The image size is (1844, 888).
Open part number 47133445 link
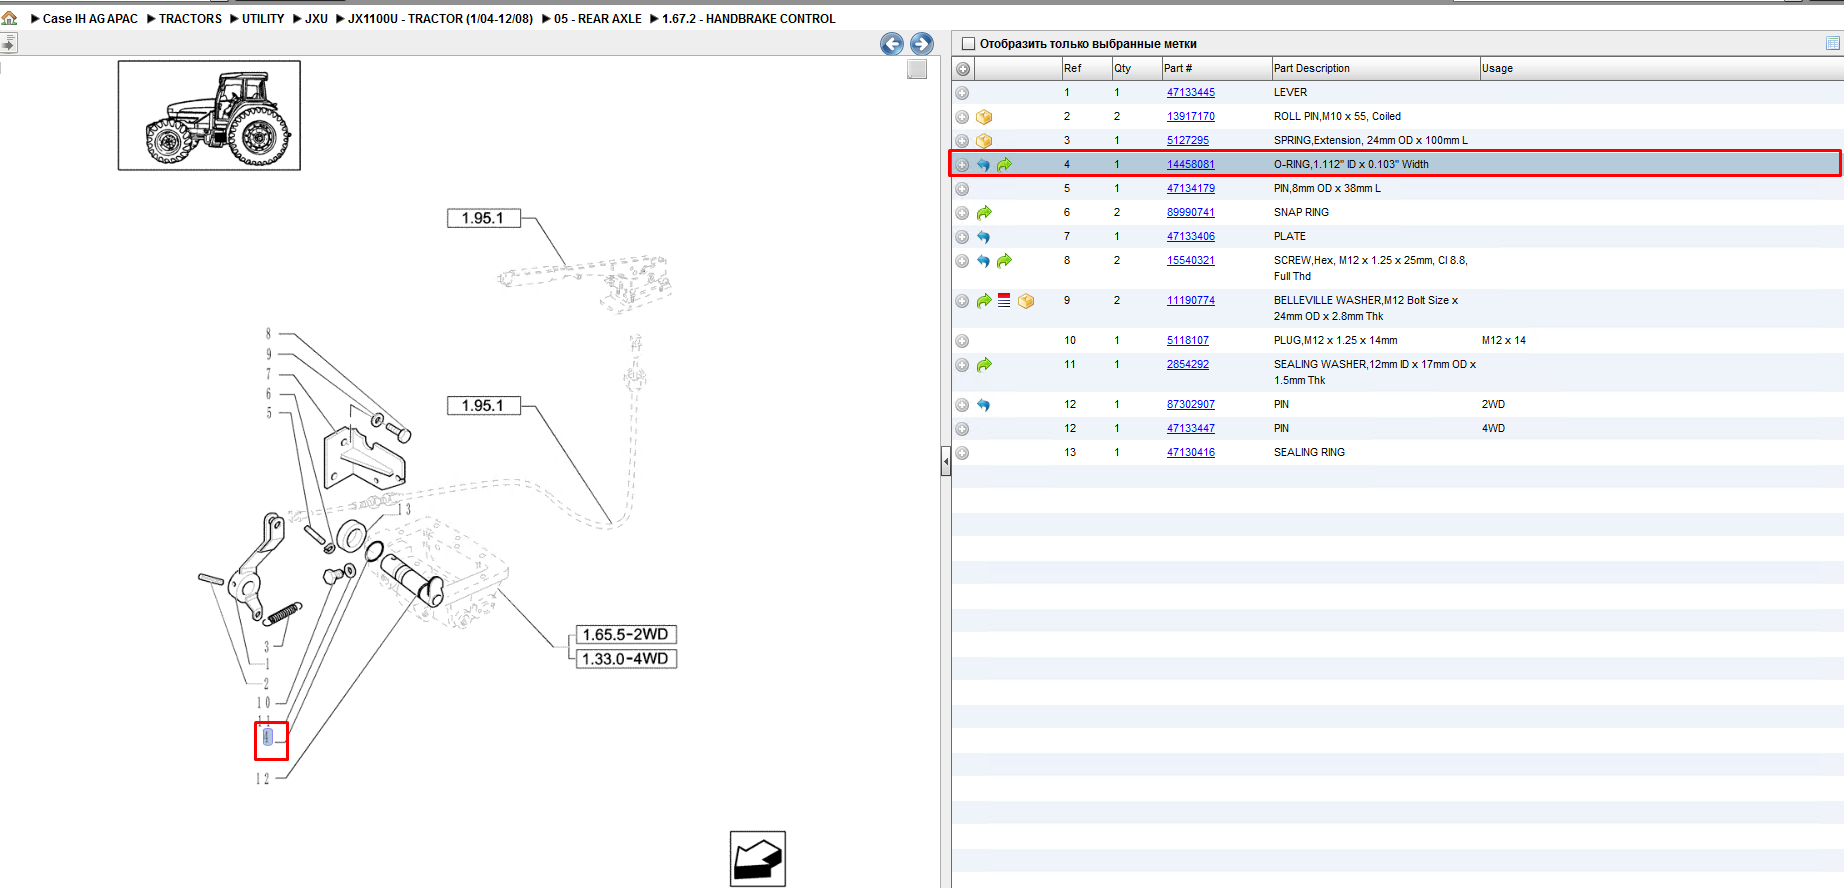(1191, 92)
